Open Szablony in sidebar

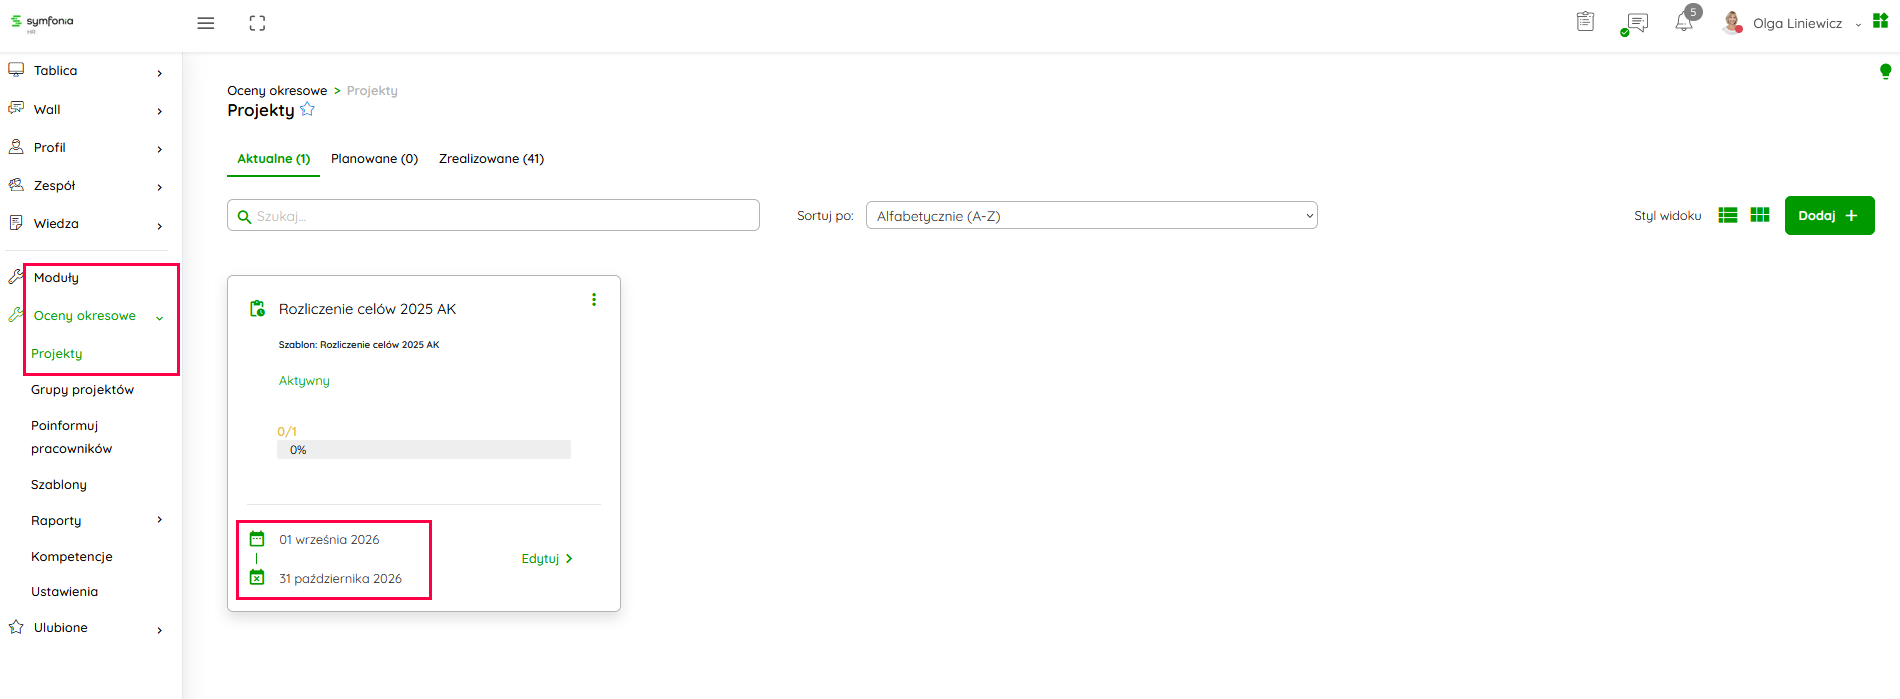[x=59, y=485]
